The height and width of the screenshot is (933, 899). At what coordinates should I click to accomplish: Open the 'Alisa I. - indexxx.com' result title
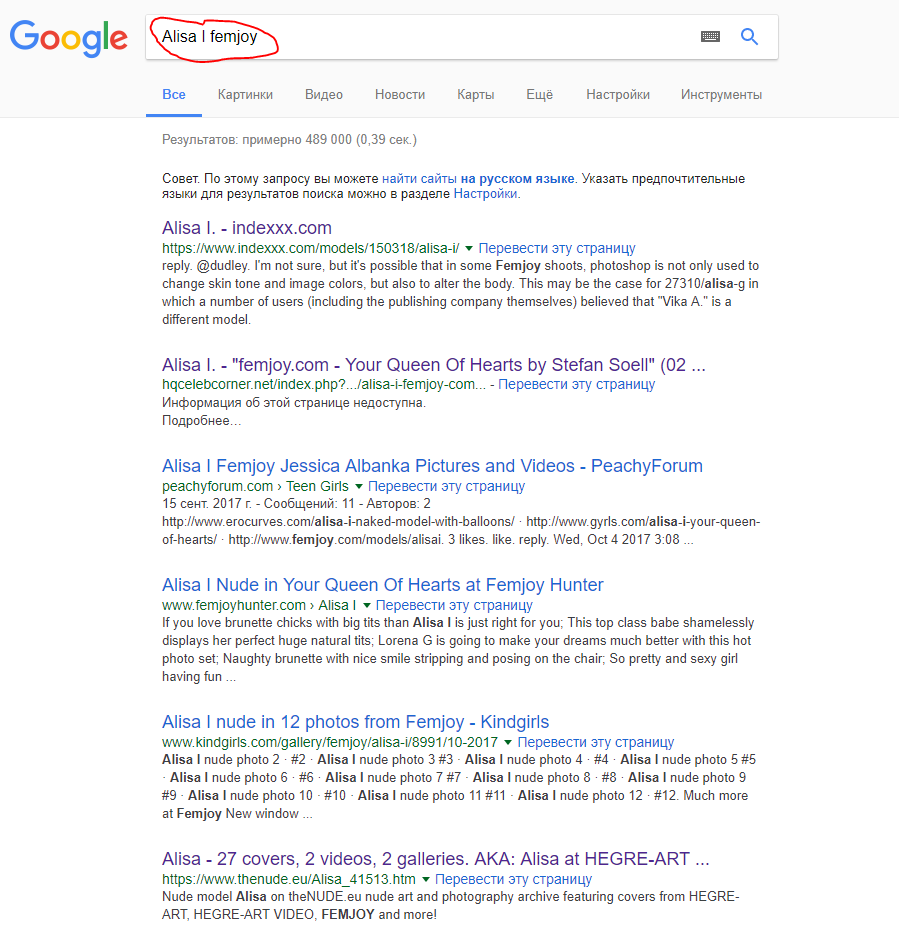(x=246, y=228)
